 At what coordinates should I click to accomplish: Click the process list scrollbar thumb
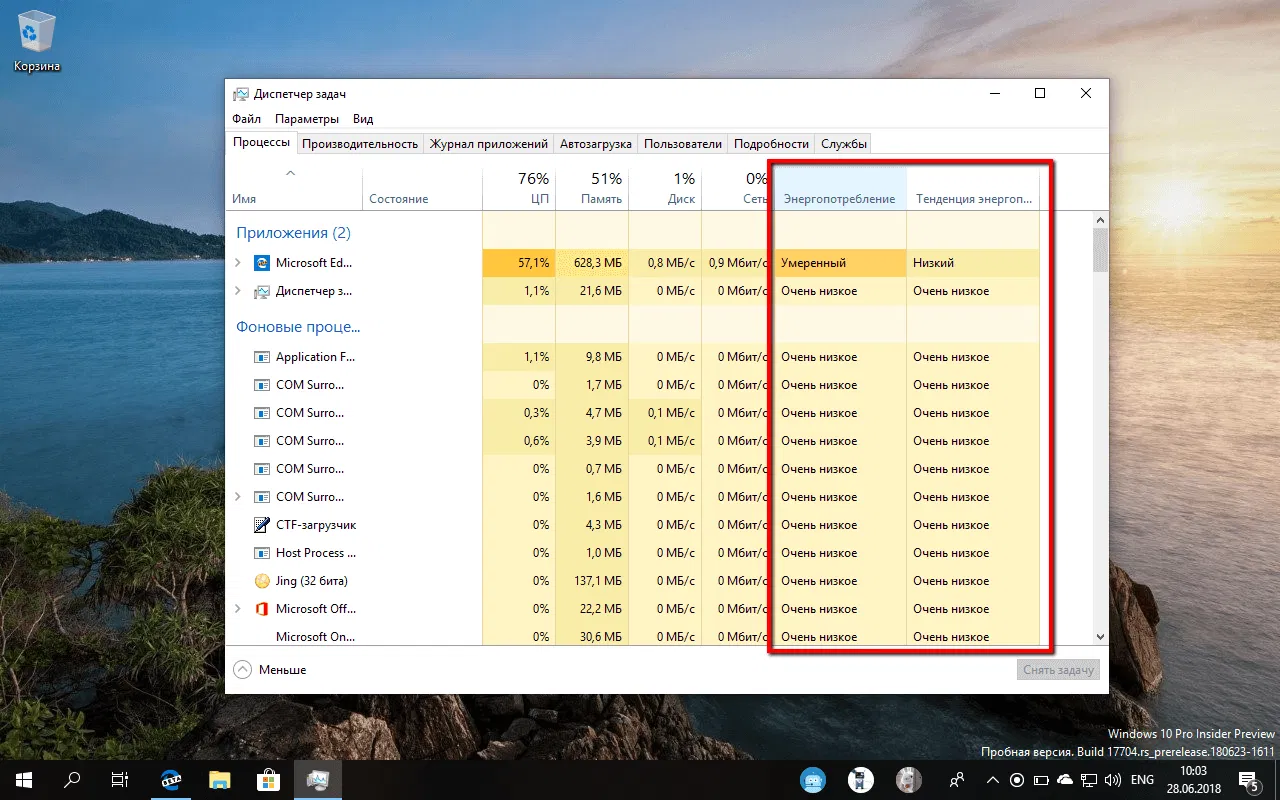tap(1100, 250)
